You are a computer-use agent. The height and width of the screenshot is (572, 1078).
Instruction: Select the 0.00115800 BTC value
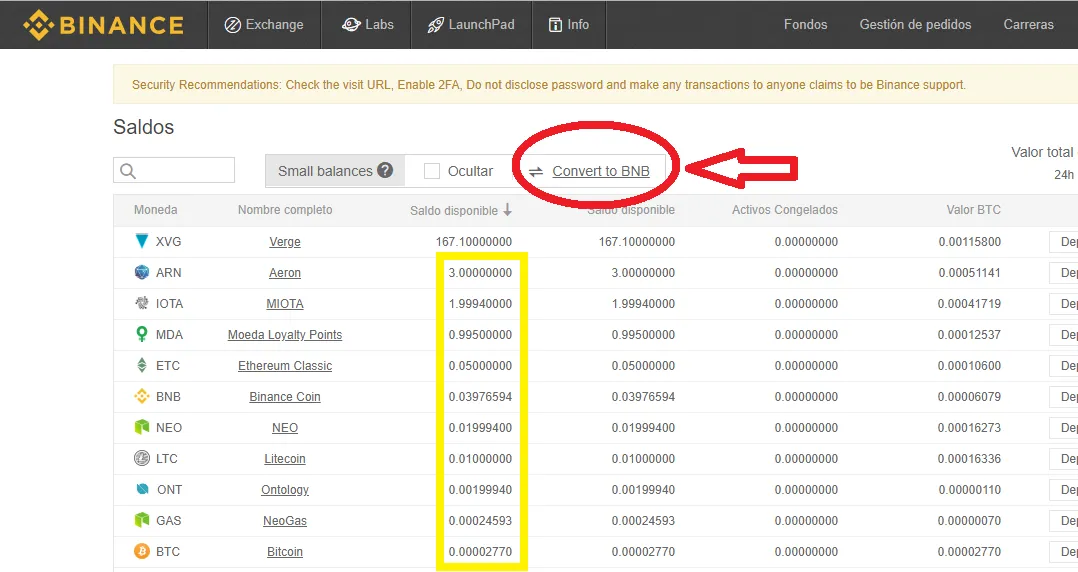969,242
